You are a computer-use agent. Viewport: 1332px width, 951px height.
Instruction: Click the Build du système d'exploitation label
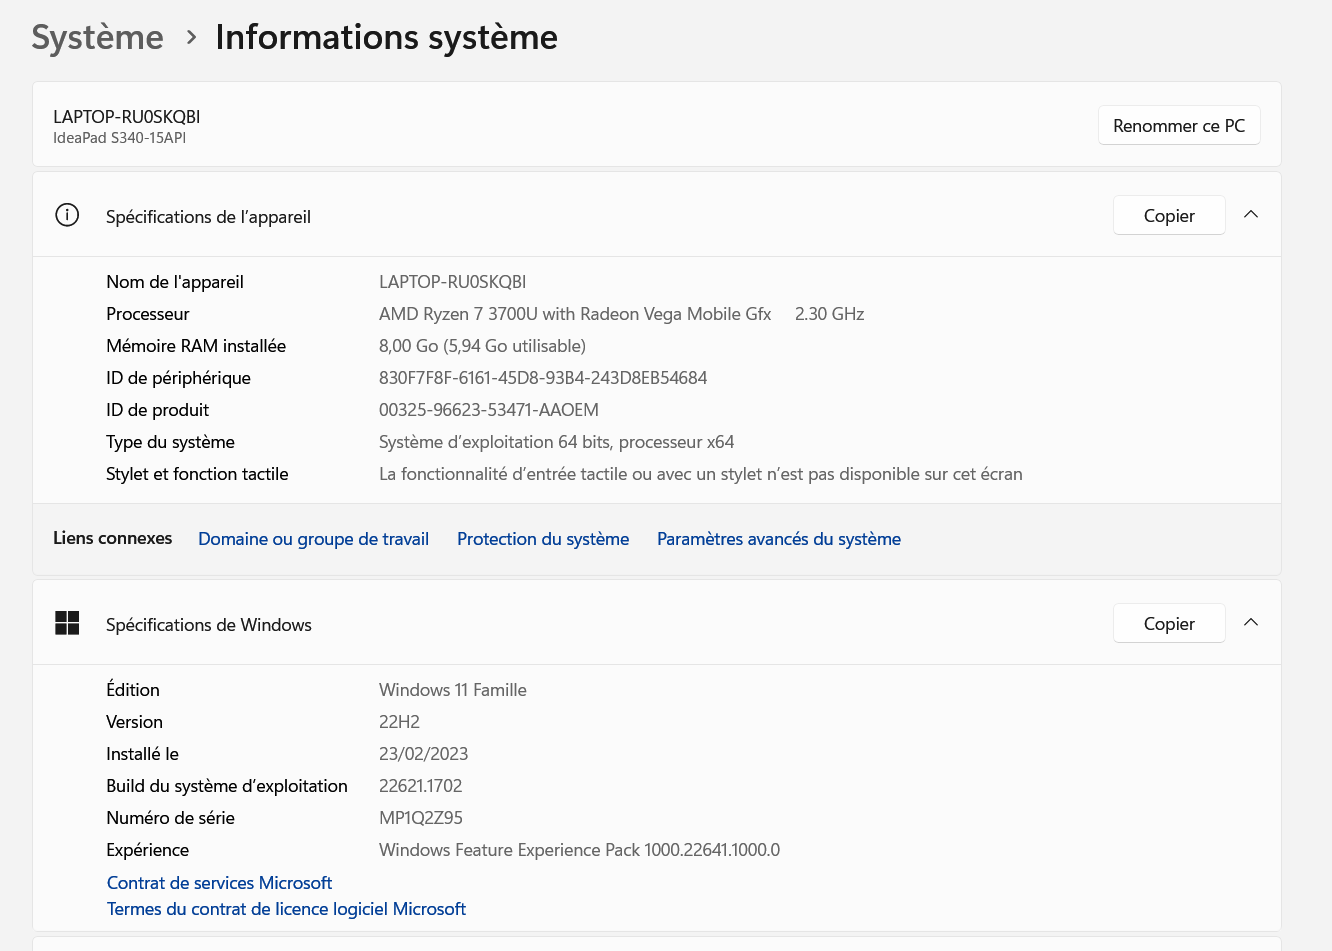tap(227, 786)
